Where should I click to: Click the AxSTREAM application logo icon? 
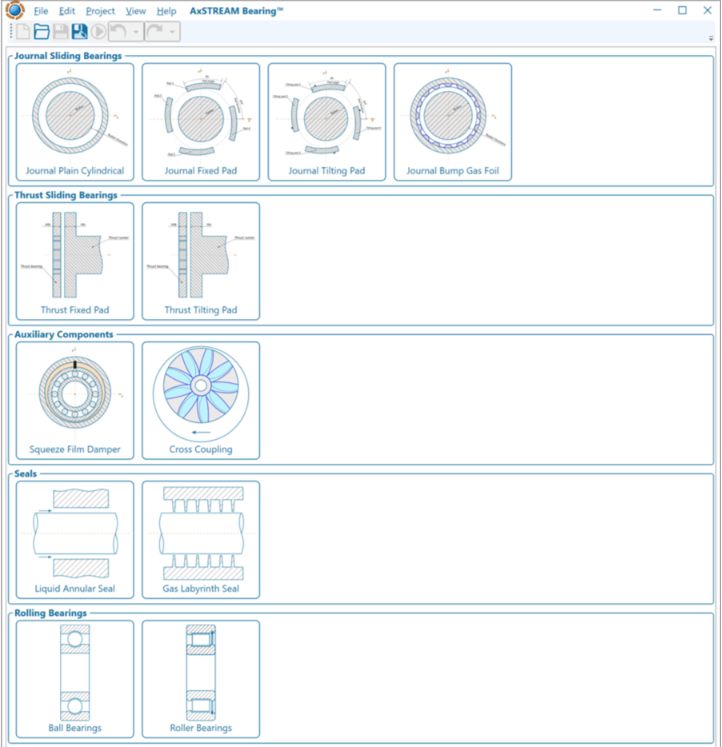(x=15, y=10)
